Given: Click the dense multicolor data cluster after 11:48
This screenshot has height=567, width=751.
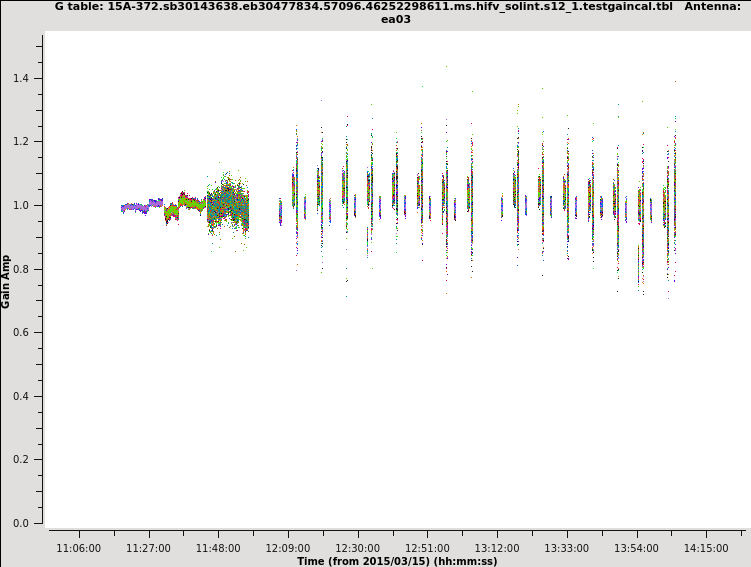Looking at the screenshot, I should [229, 205].
